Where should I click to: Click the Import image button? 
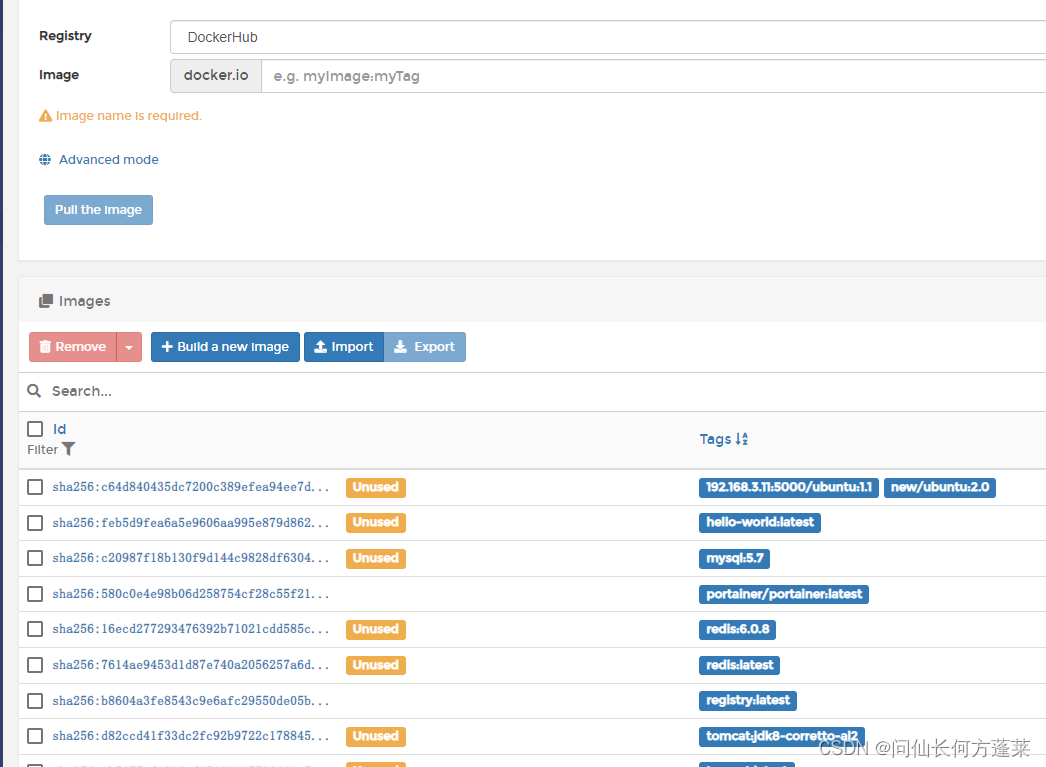pos(344,347)
